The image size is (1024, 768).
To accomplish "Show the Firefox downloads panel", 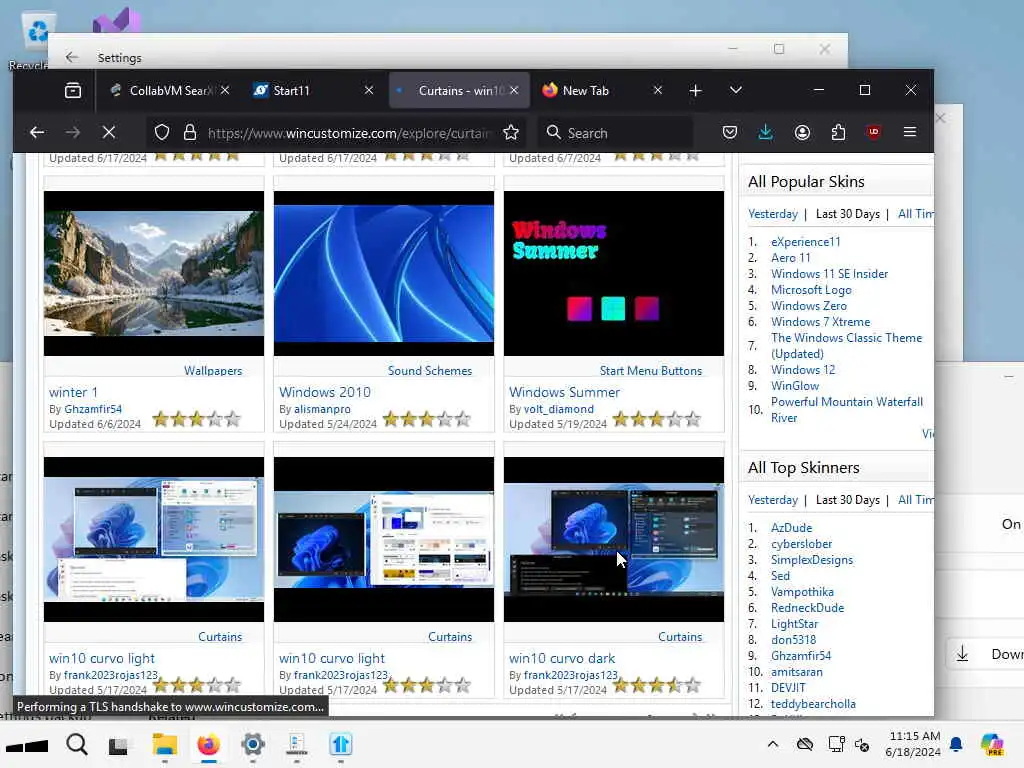I will (x=765, y=133).
